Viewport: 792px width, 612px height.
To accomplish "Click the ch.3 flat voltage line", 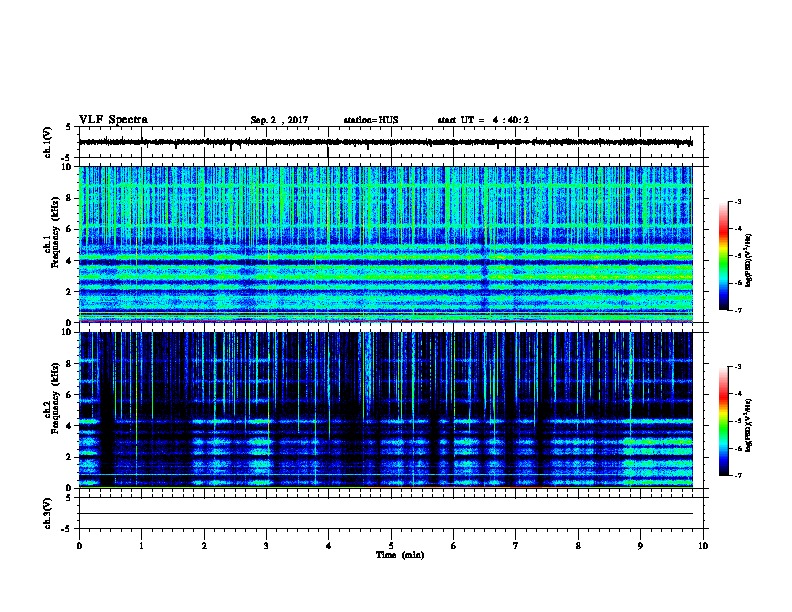I will [385, 514].
